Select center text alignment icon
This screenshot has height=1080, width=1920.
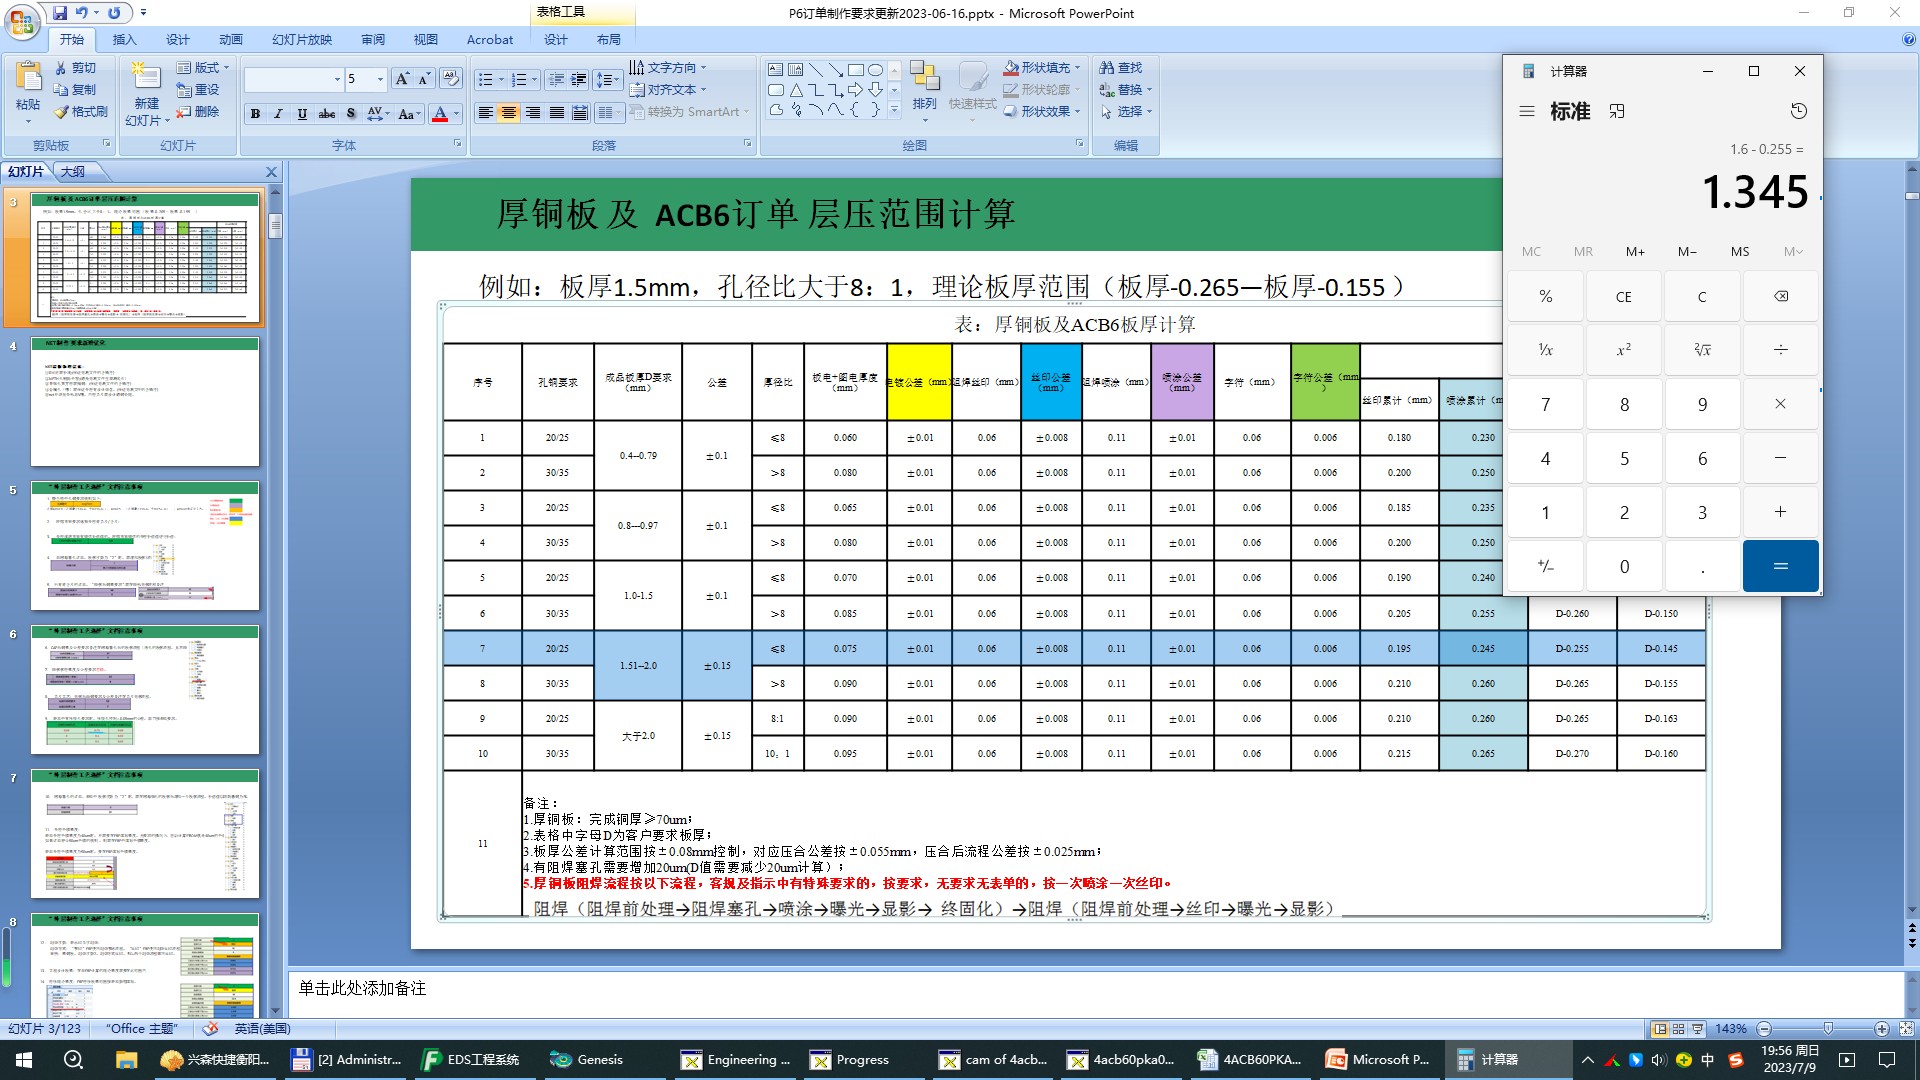pos(509,113)
